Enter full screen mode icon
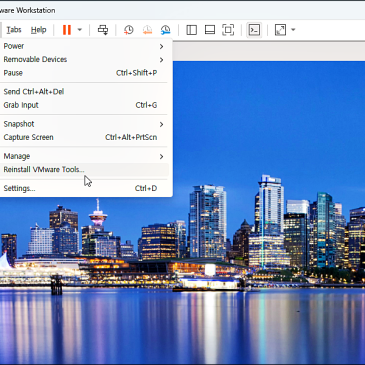 tap(228, 30)
